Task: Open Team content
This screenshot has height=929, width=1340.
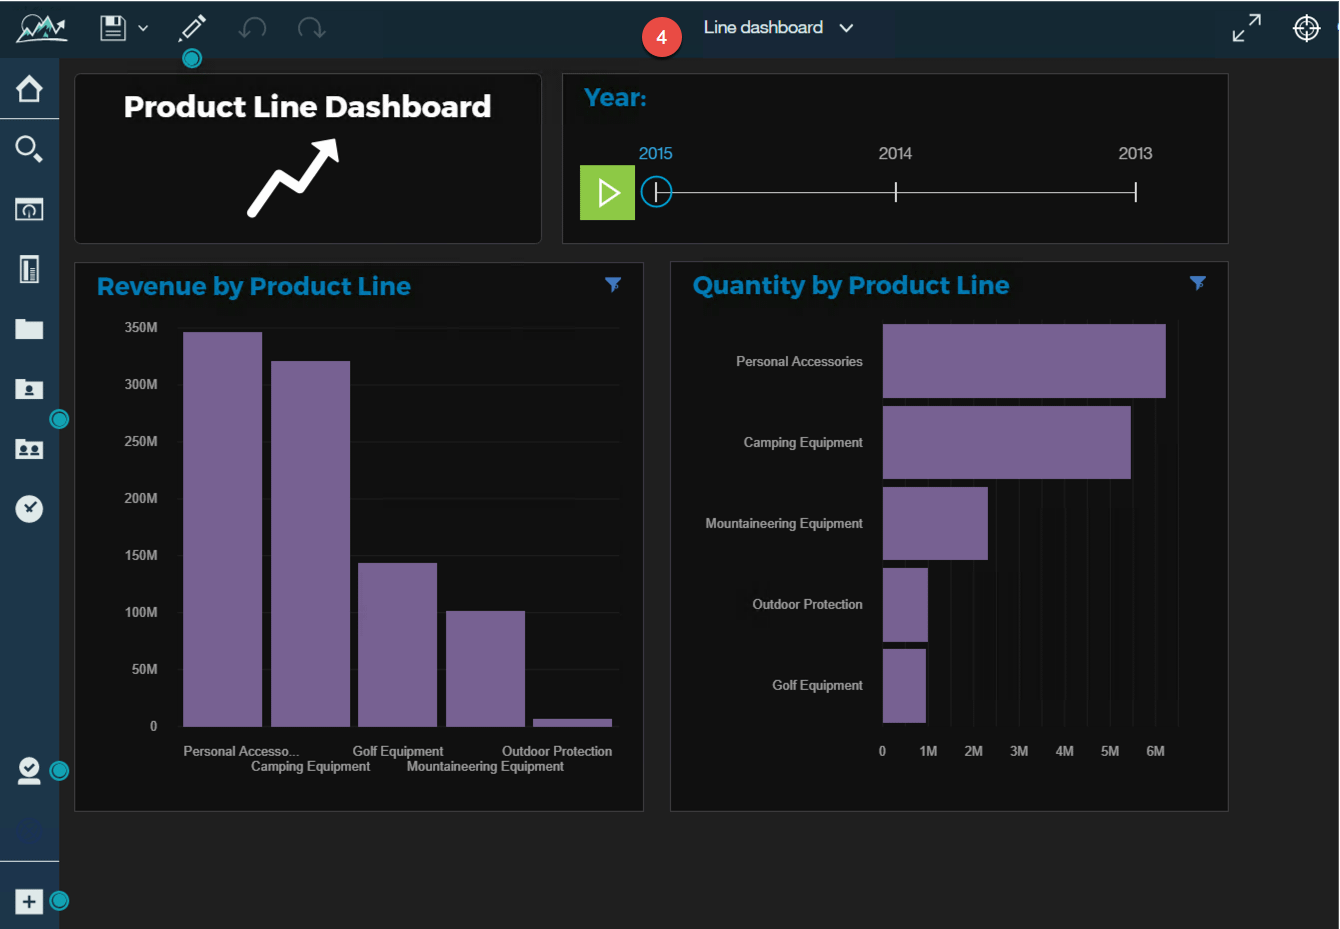Action: coord(29,449)
